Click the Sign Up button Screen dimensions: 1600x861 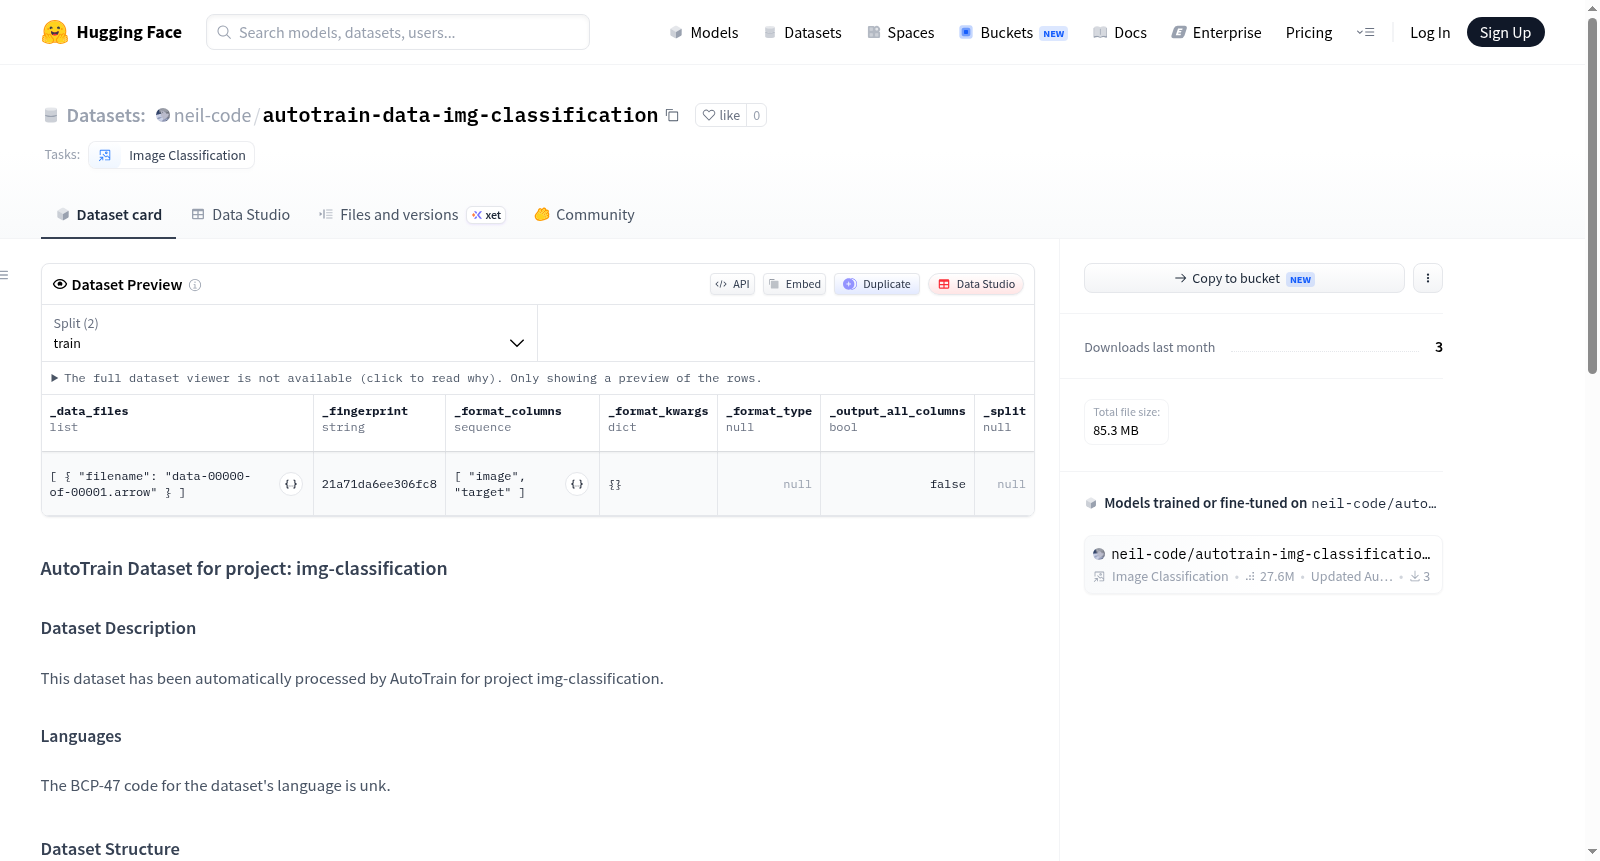point(1505,32)
